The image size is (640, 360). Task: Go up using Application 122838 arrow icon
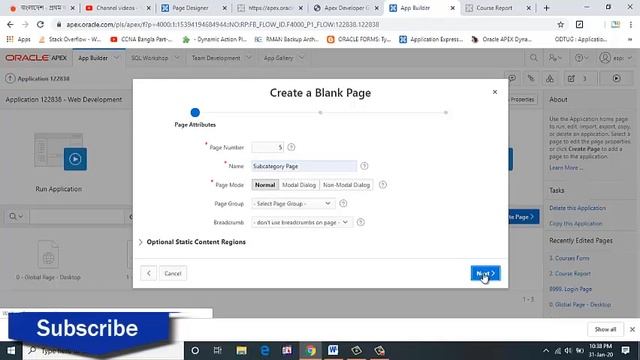click(x=10, y=78)
